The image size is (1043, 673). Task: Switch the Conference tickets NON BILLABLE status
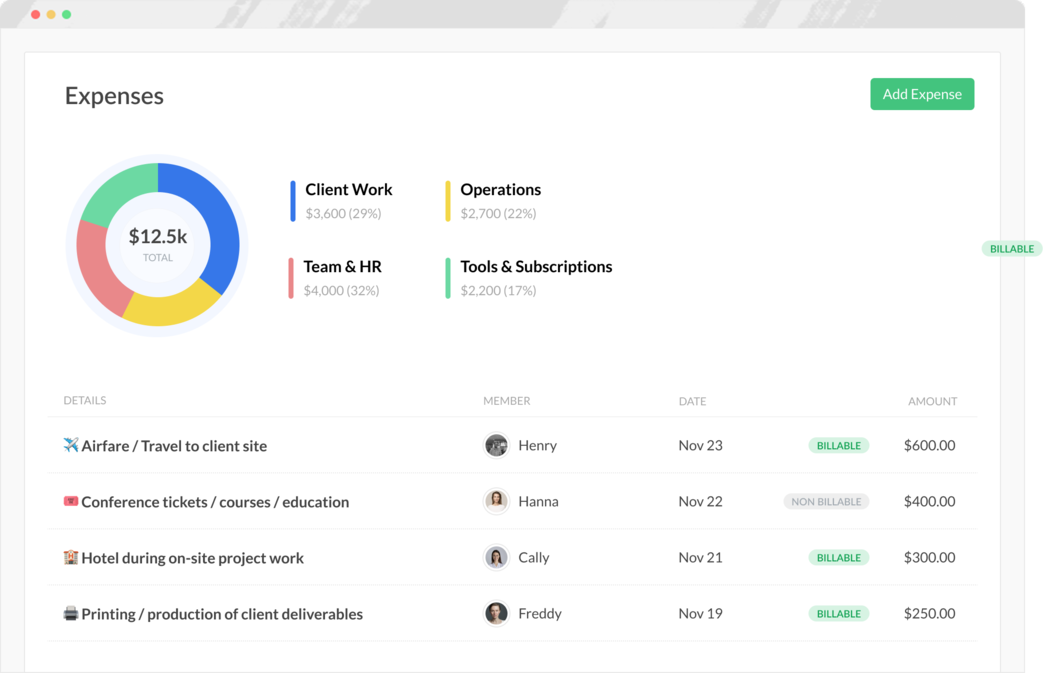pyautogui.click(x=826, y=501)
